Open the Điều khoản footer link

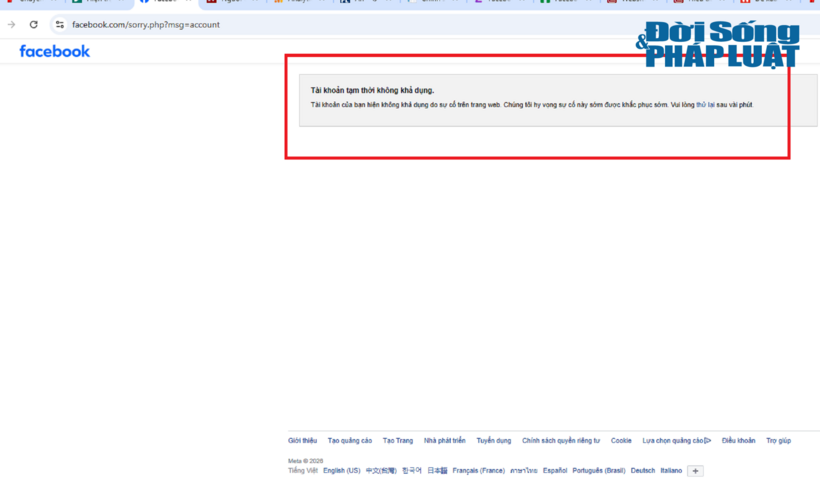pos(738,441)
